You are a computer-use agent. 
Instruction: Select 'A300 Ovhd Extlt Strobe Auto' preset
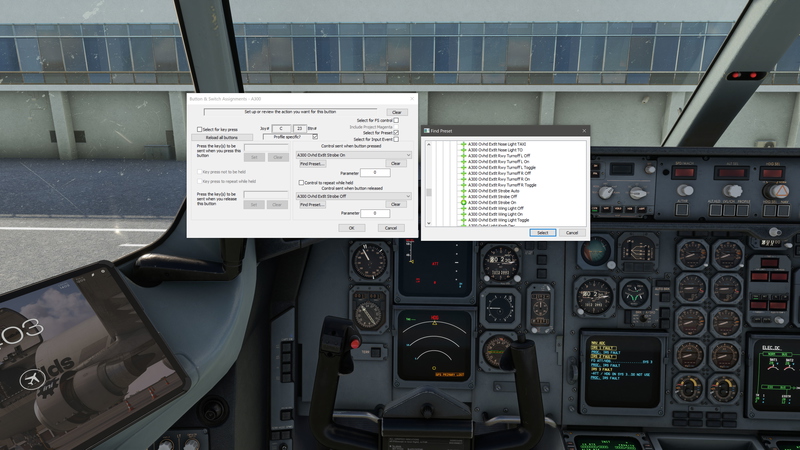point(493,191)
